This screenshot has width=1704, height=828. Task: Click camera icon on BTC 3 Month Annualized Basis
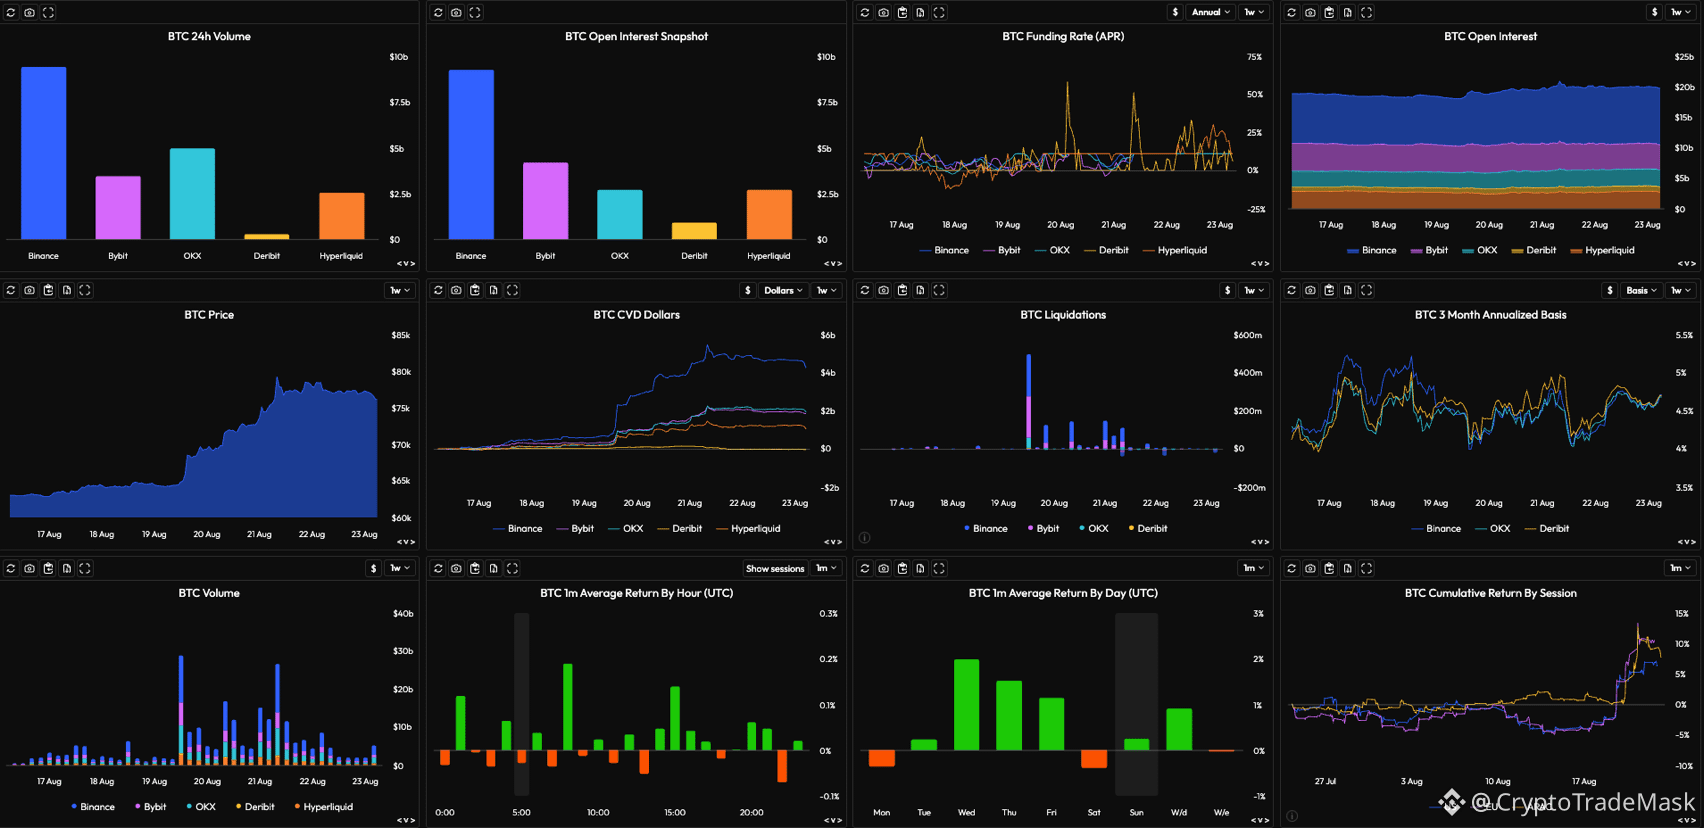coord(1310,291)
